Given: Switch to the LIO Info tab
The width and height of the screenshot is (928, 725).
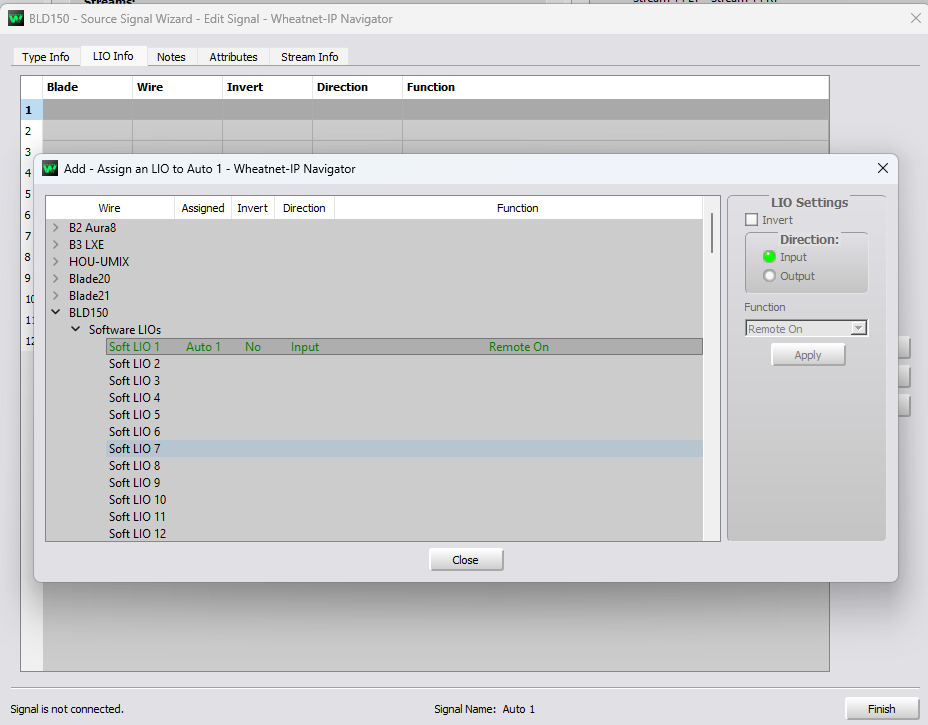Looking at the screenshot, I should (x=113, y=56).
